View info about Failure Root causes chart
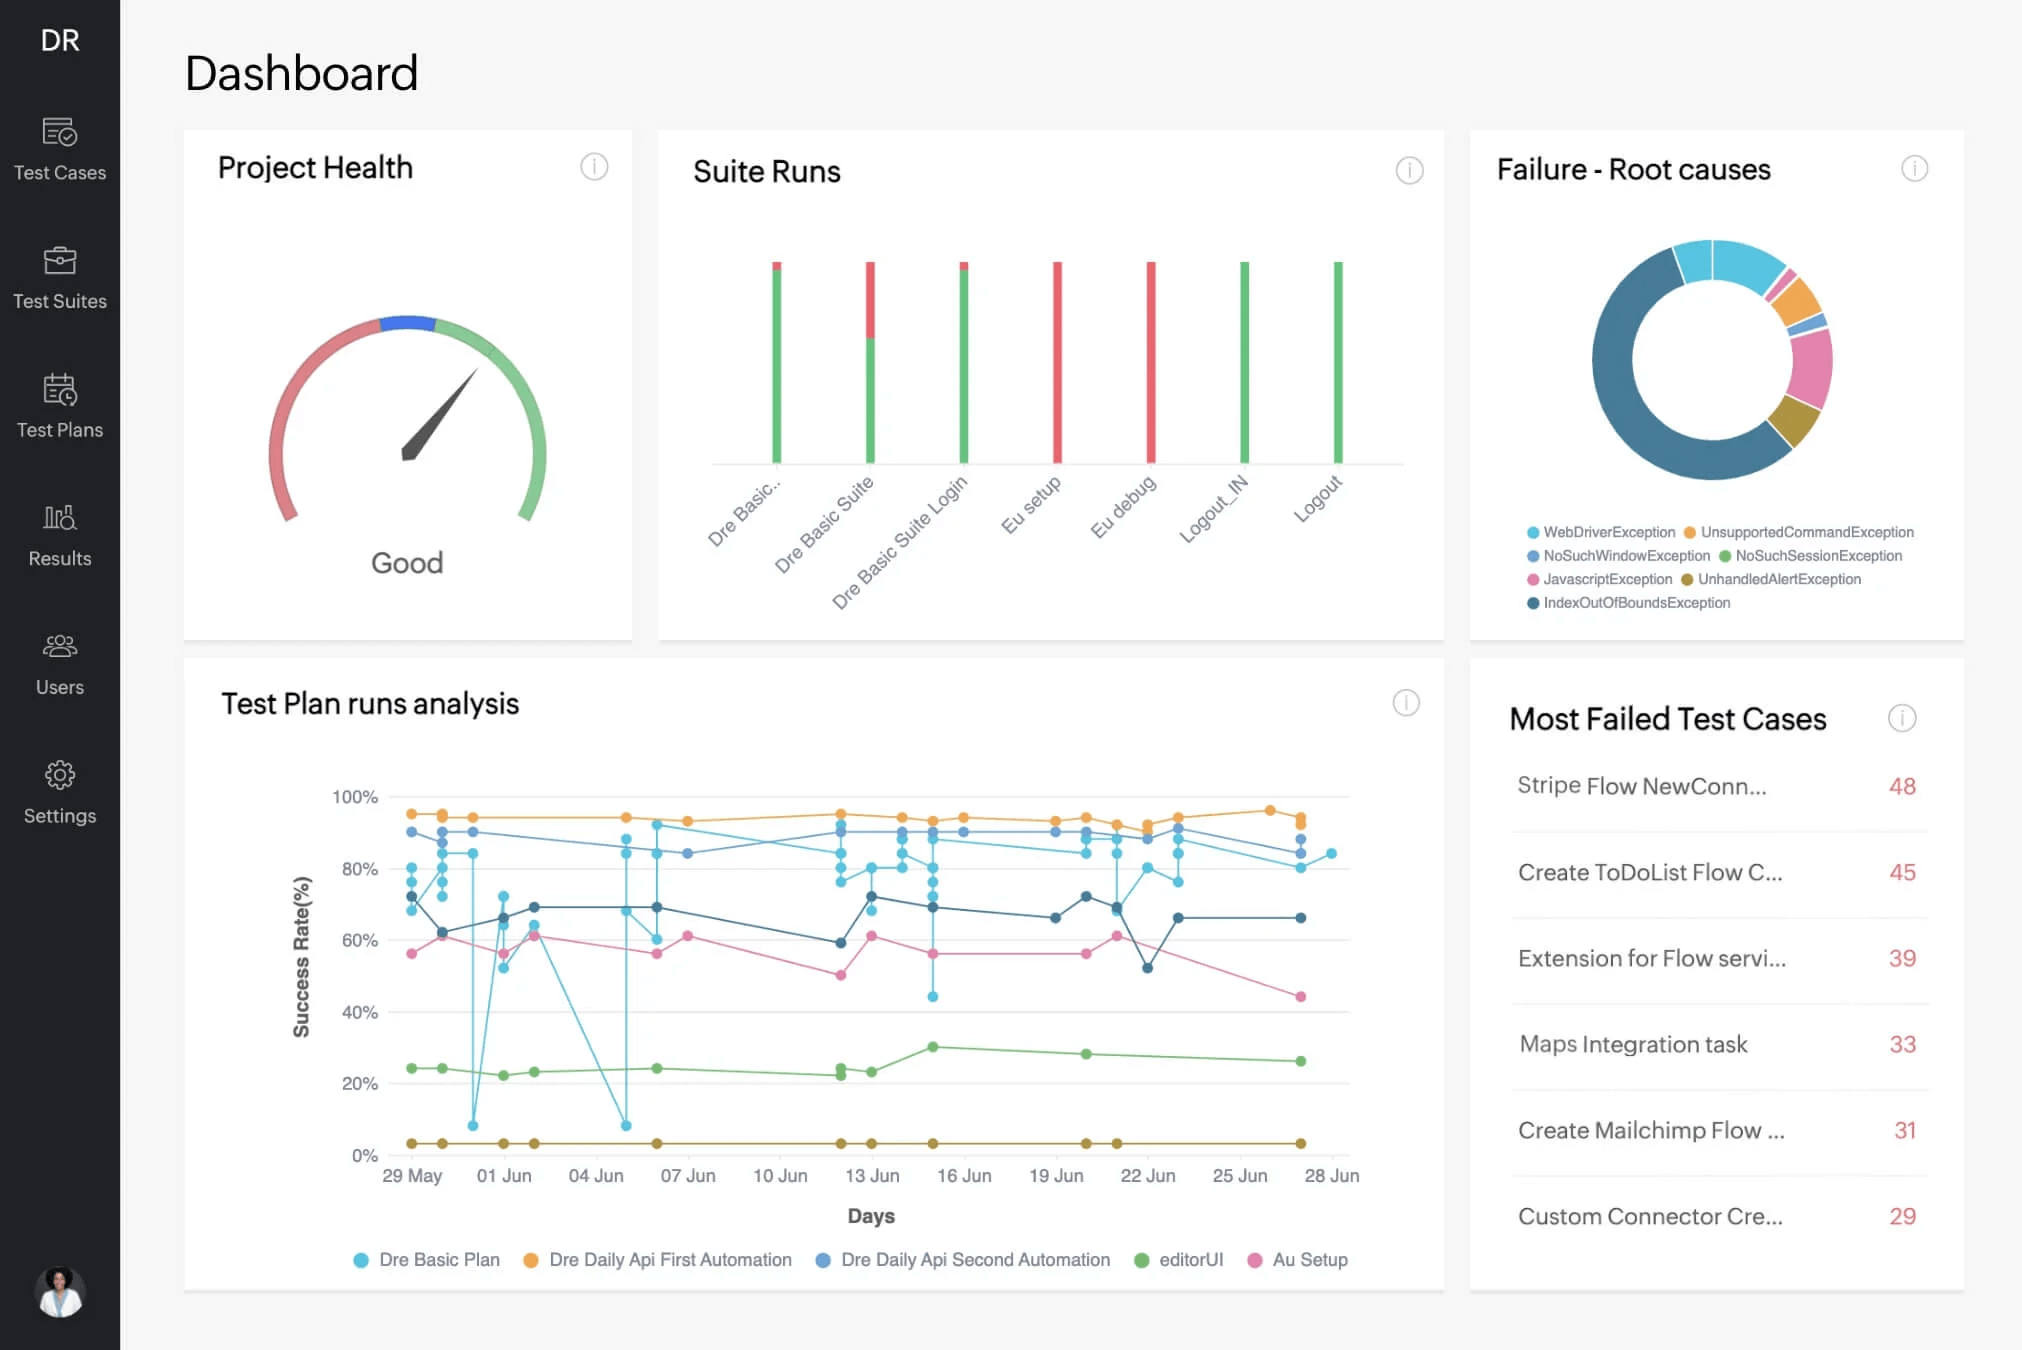Screen dimensions: 2022x1350 pos(1915,170)
